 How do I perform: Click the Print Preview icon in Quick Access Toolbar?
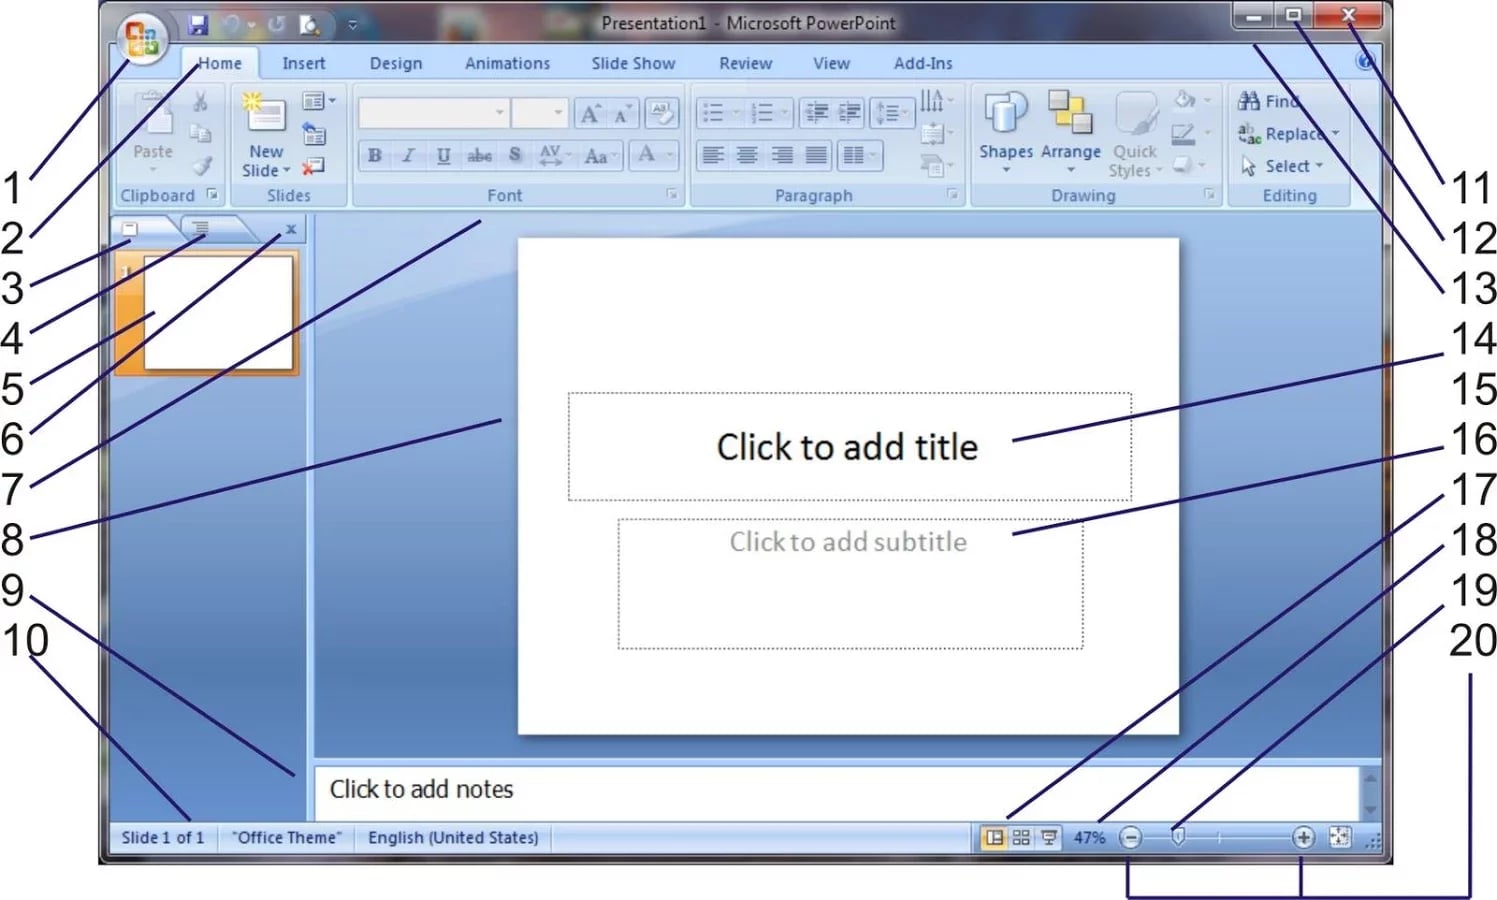coord(310,24)
